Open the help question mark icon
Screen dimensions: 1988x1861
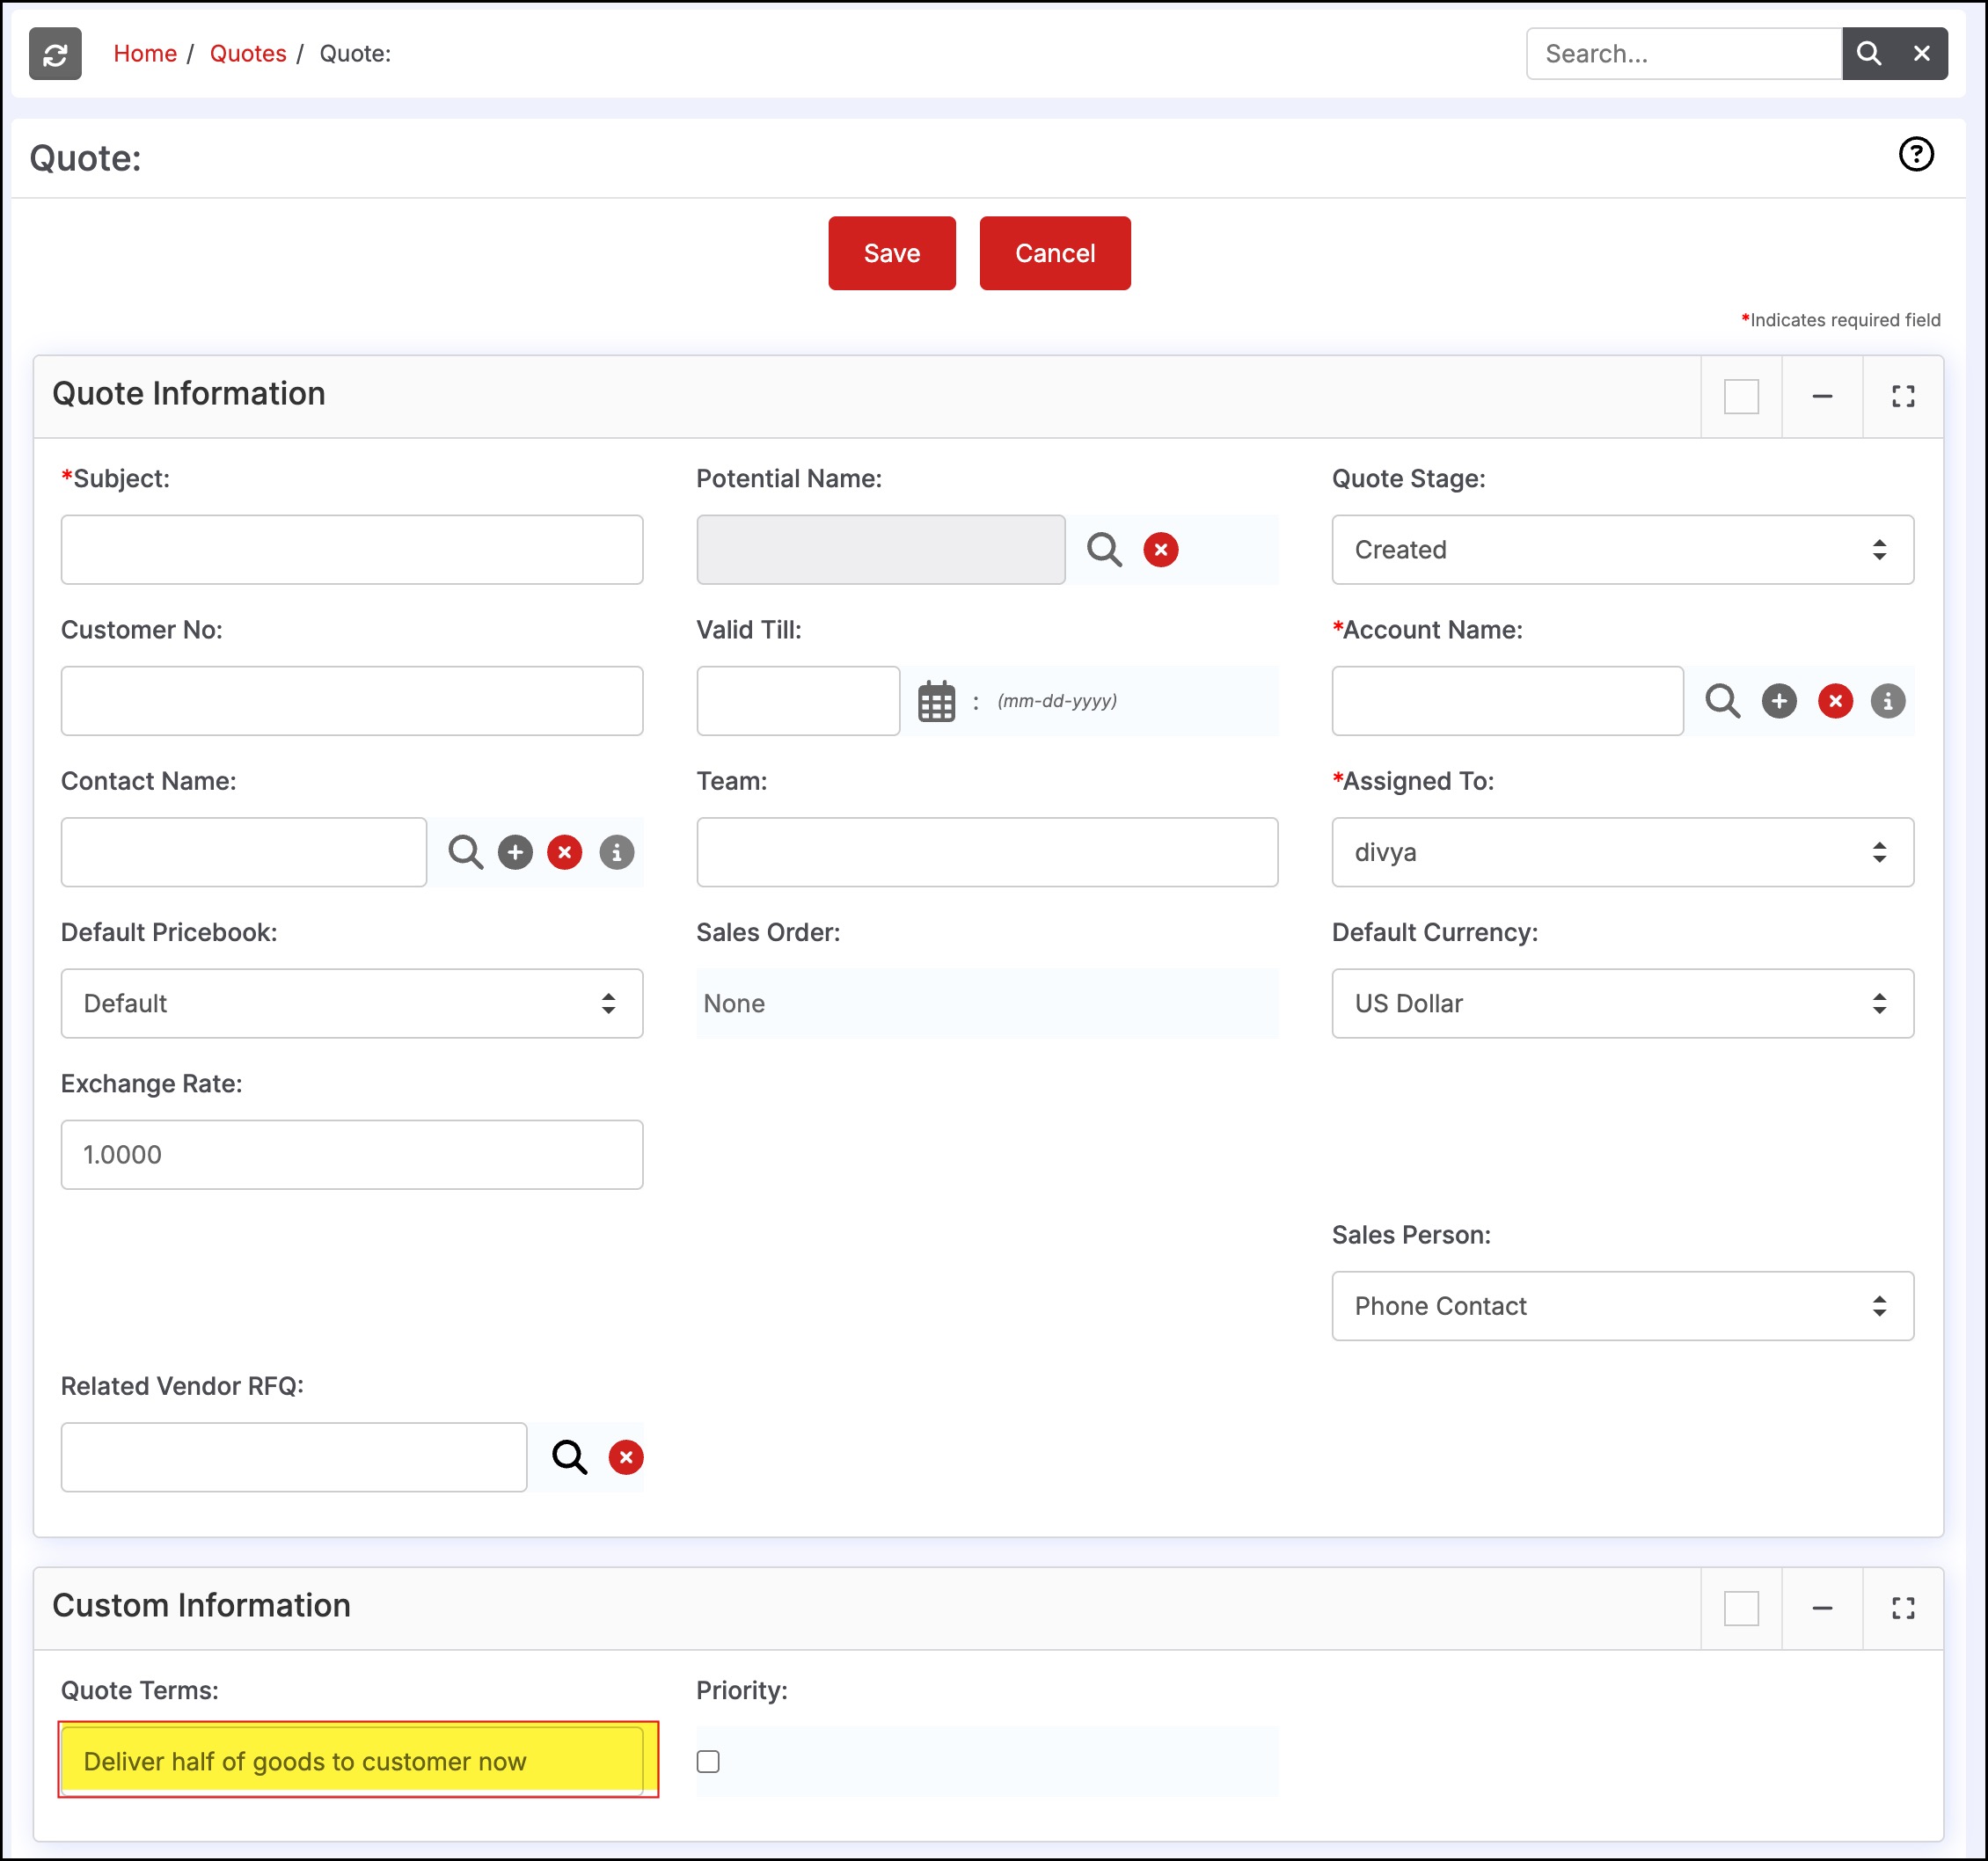1916,154
